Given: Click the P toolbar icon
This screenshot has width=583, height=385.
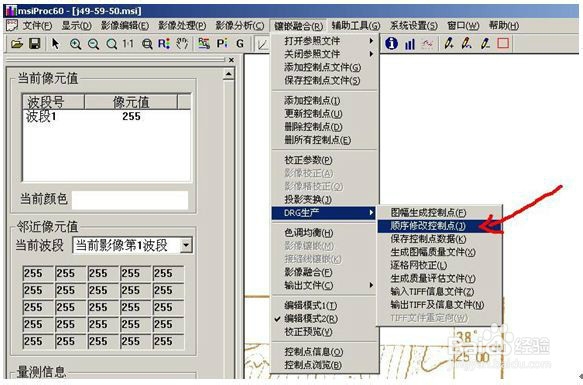Looking at the screenshot, I should click(222, 44).
